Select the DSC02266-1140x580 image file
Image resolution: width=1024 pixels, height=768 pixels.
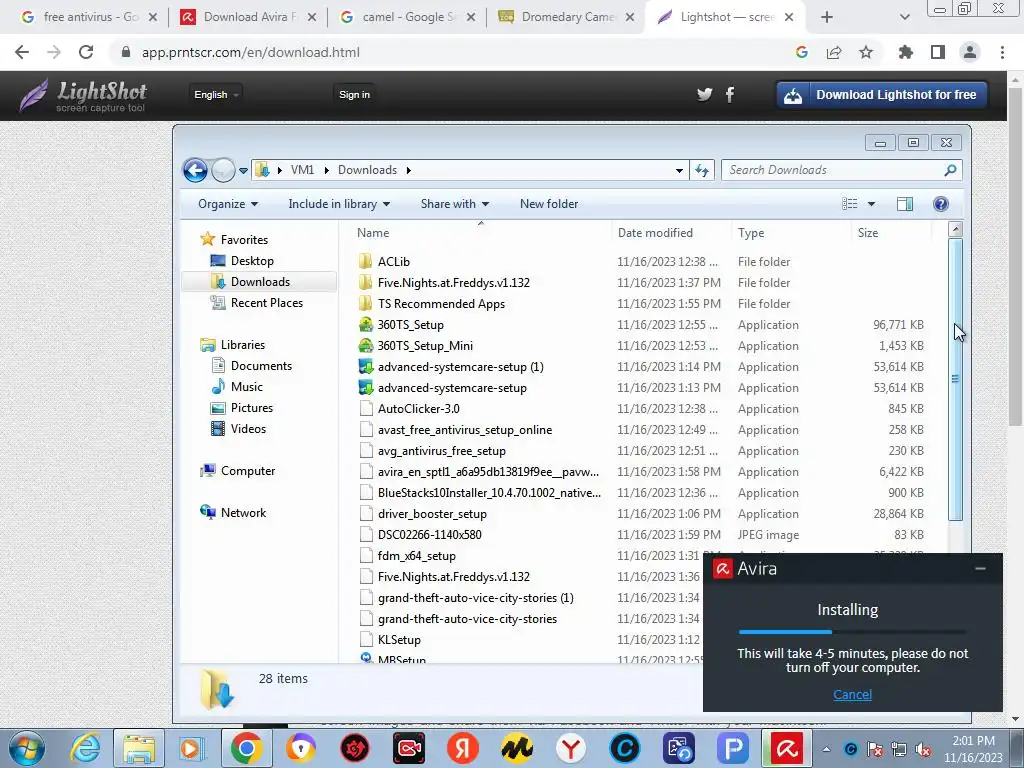coord(429,535)
